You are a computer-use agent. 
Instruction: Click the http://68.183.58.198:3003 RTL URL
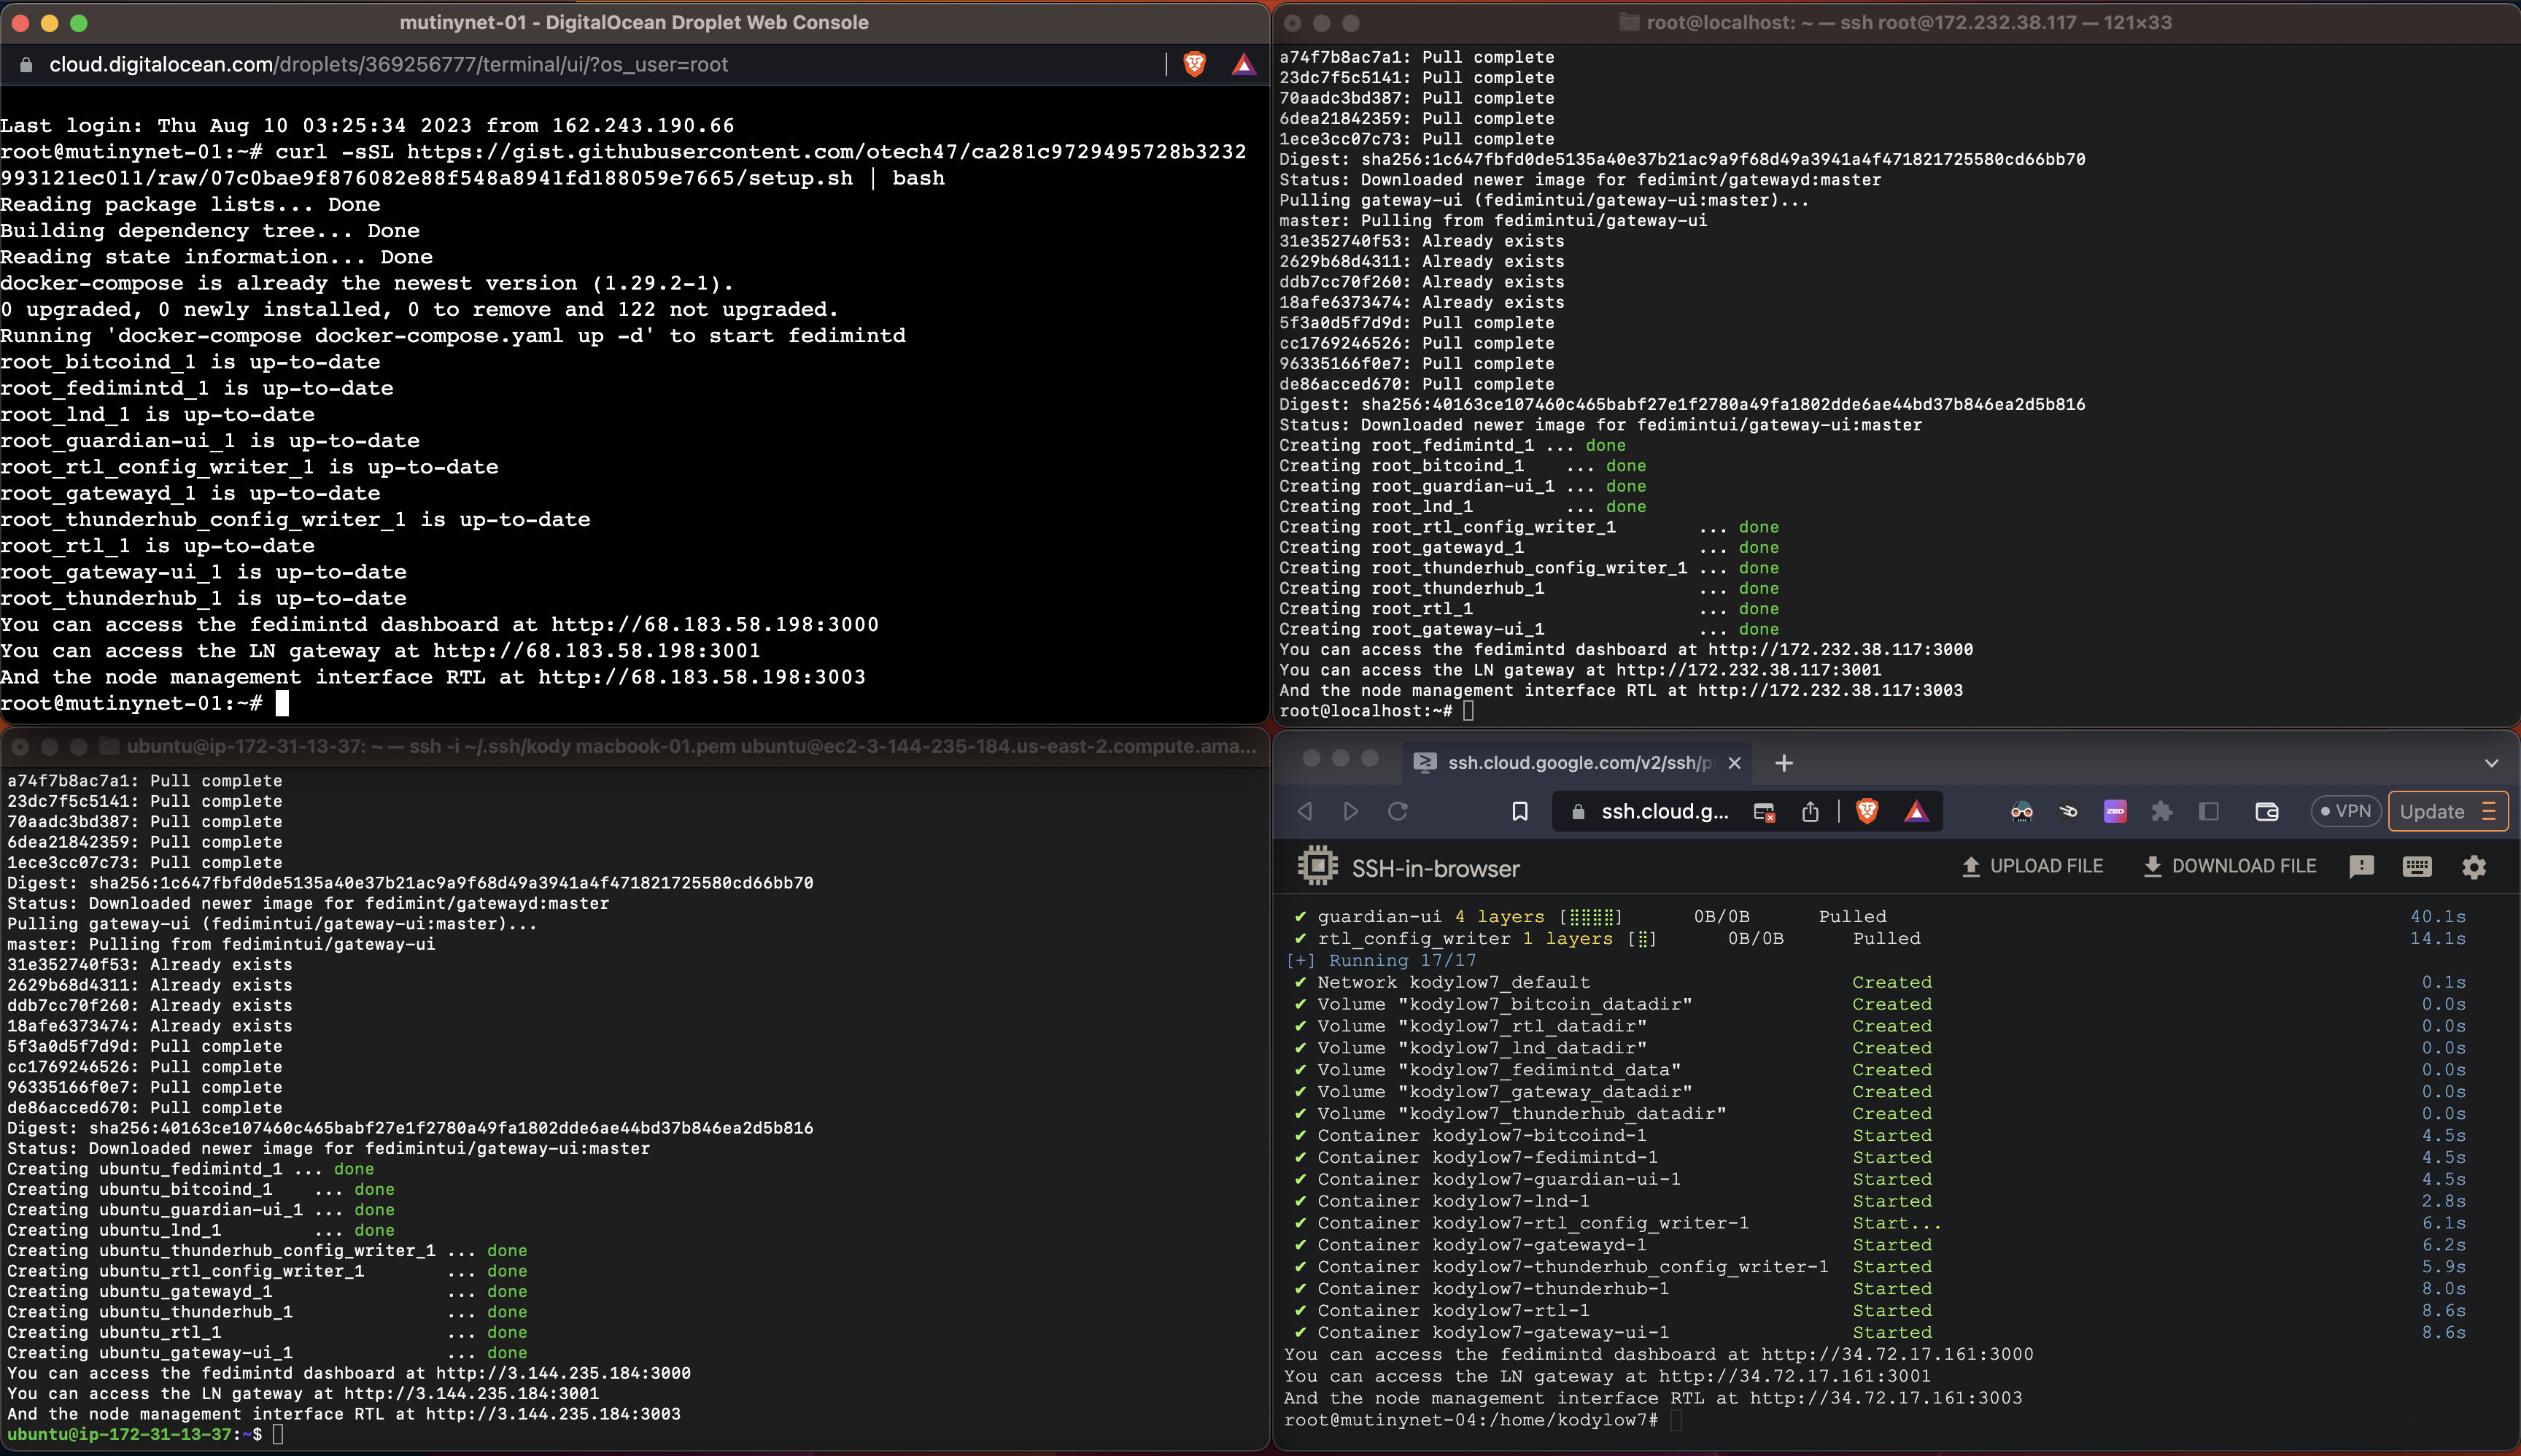(x=702, y=677)
